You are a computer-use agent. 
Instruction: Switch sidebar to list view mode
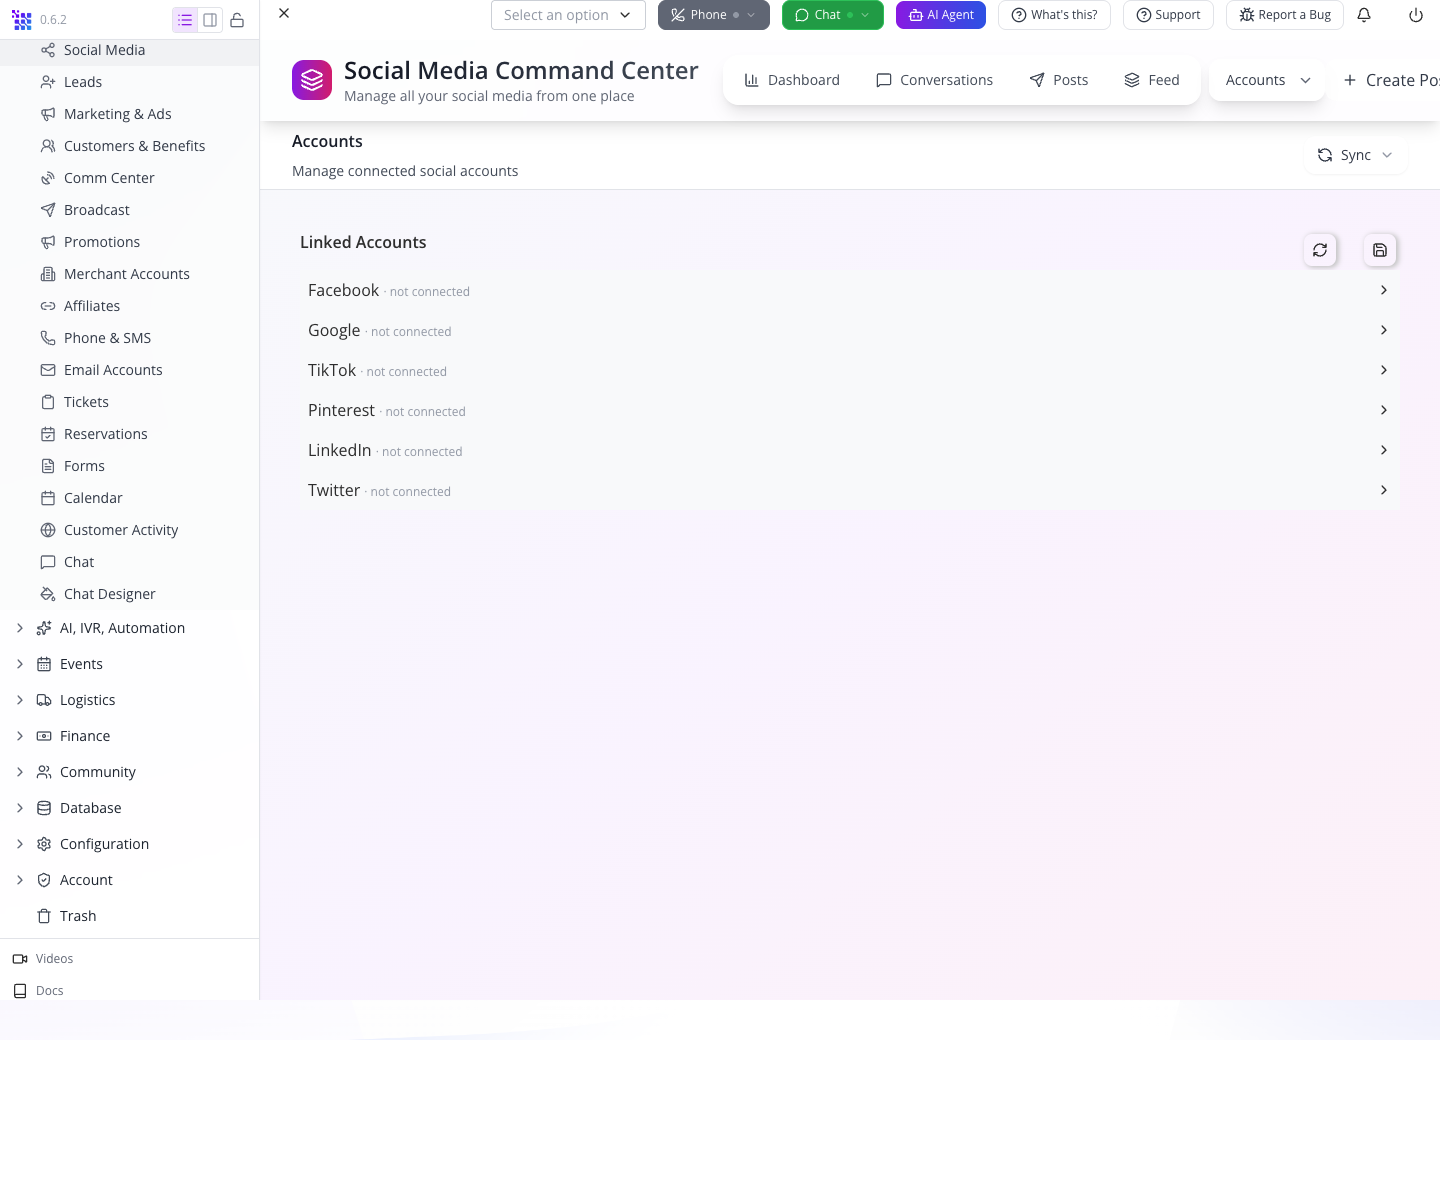[185, 20]
